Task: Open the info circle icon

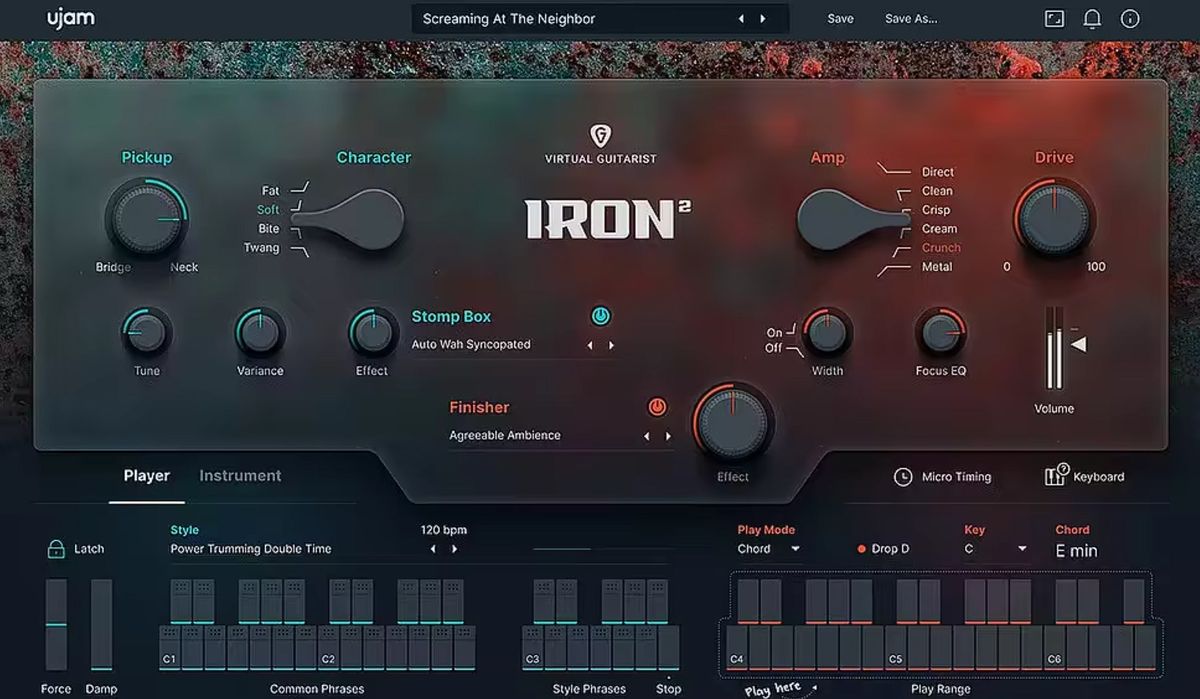Action: click(x=1129, y=18)
